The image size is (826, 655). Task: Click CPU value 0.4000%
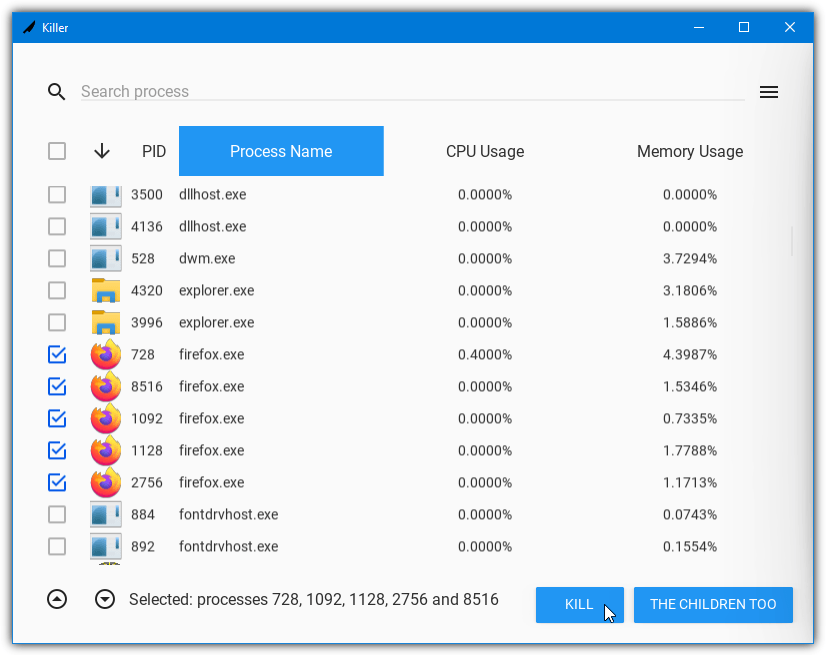point(485,355)
